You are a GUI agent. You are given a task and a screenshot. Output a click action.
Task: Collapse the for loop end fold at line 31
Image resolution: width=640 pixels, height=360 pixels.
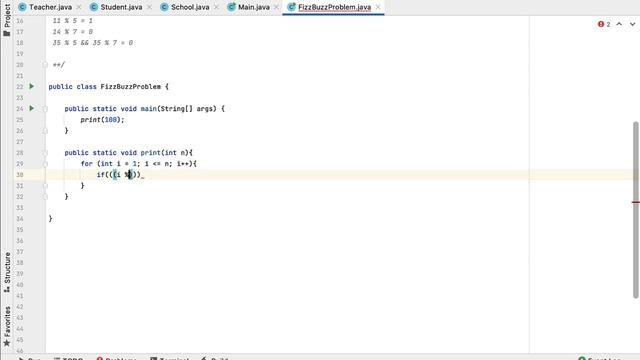tap(45, 186)
